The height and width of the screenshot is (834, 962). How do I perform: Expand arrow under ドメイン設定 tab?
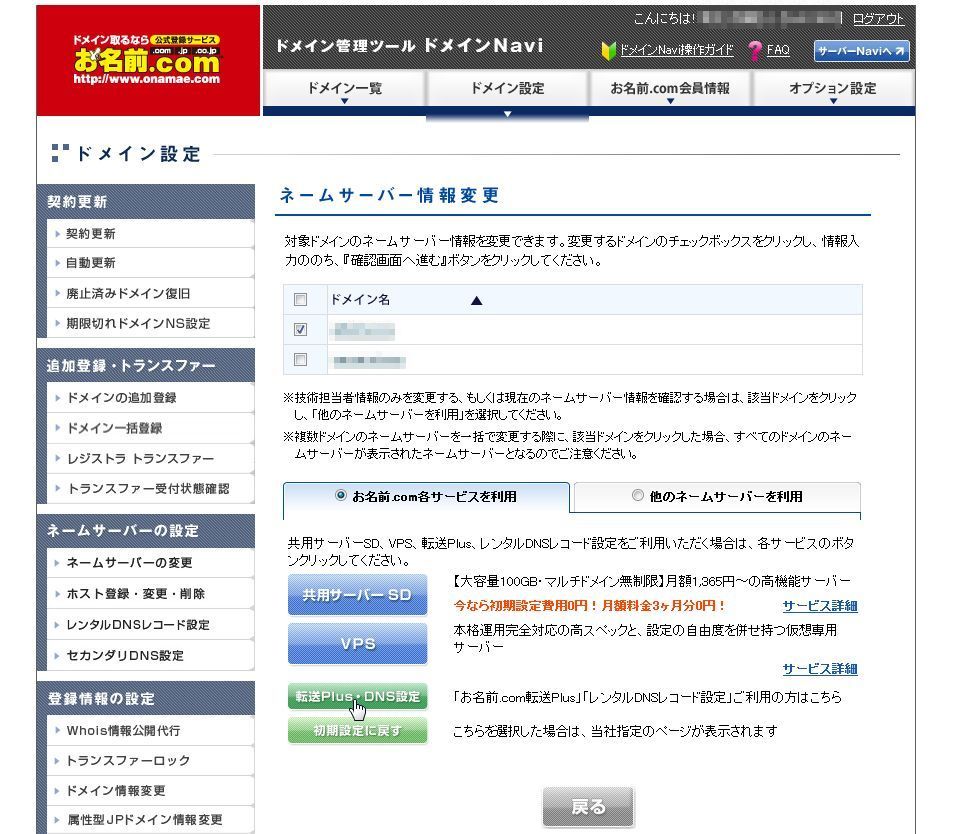coord(507,114)
